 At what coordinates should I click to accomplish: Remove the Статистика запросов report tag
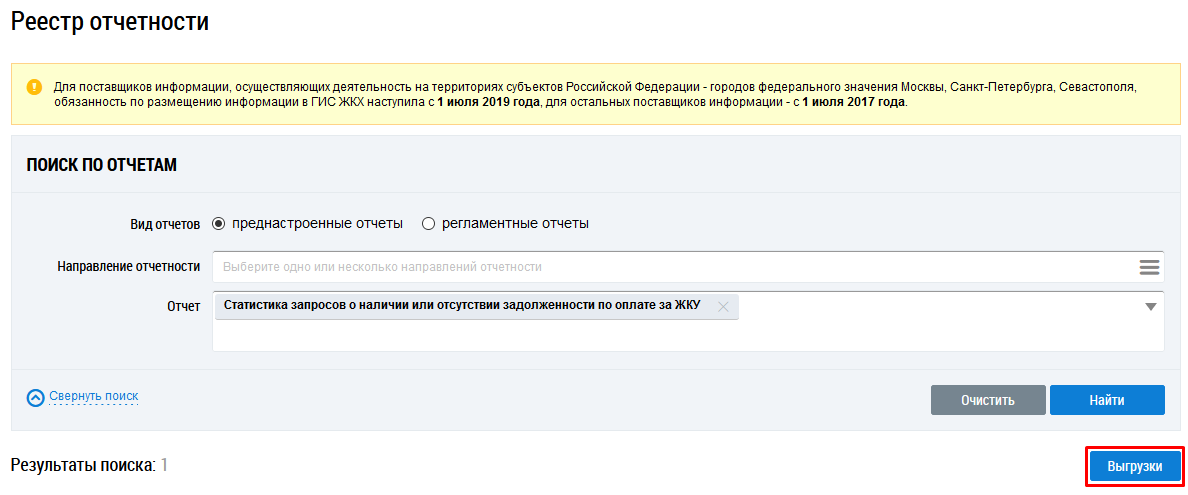723,307
